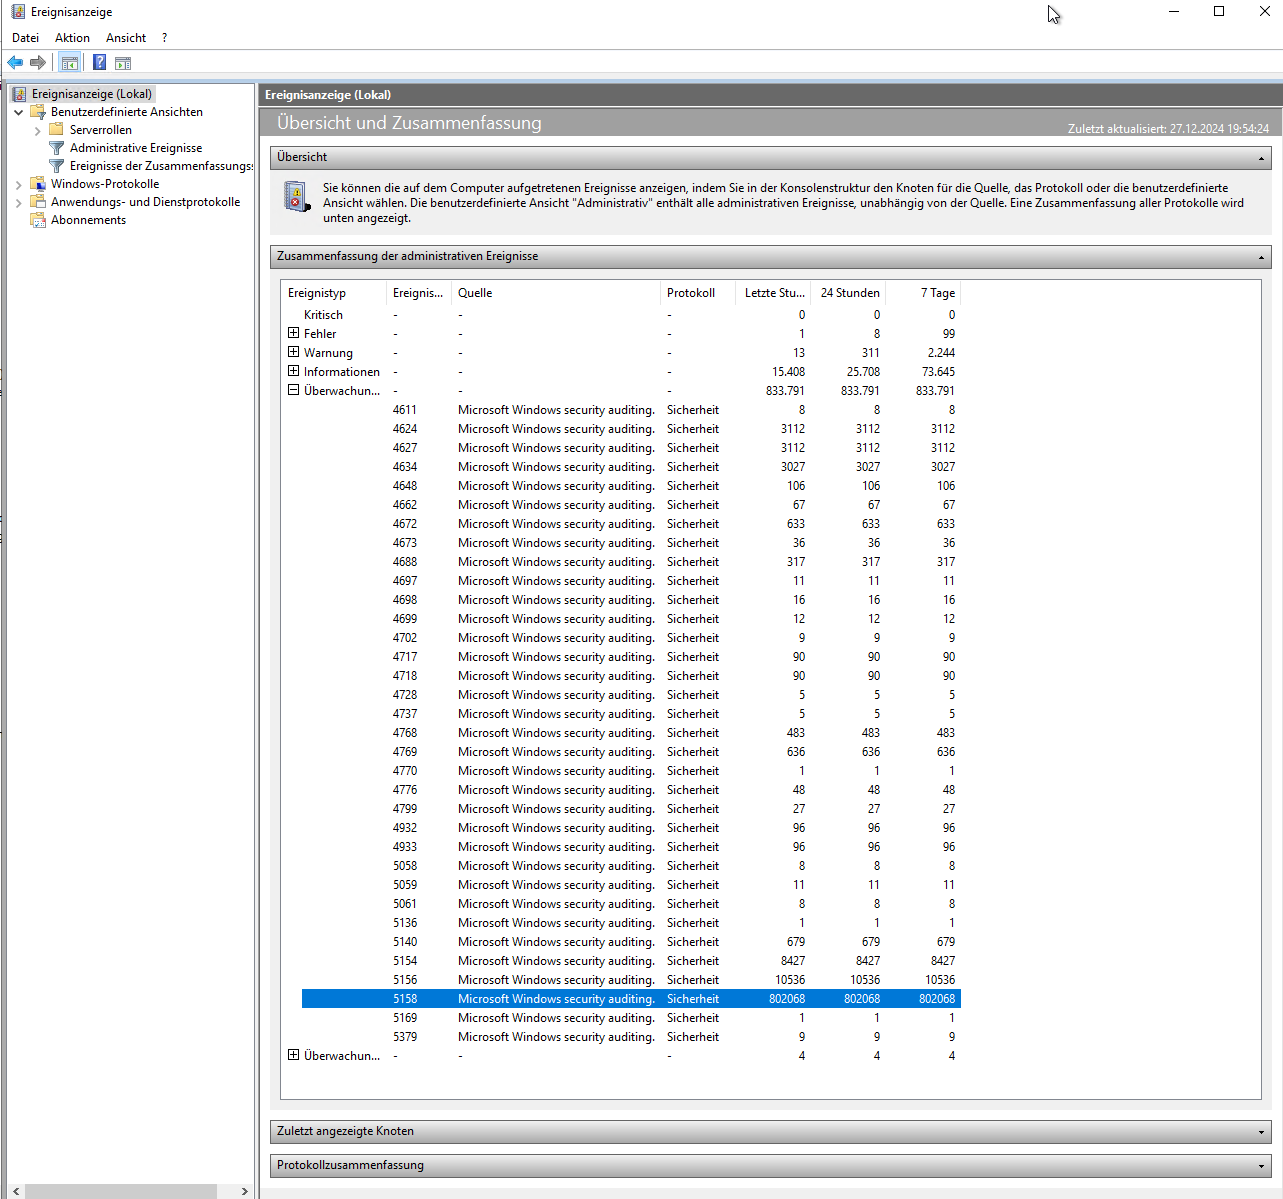Select Abonnements in the console tree
The width and height of the screenshot is (1283, 1199).
click(88, 220)
